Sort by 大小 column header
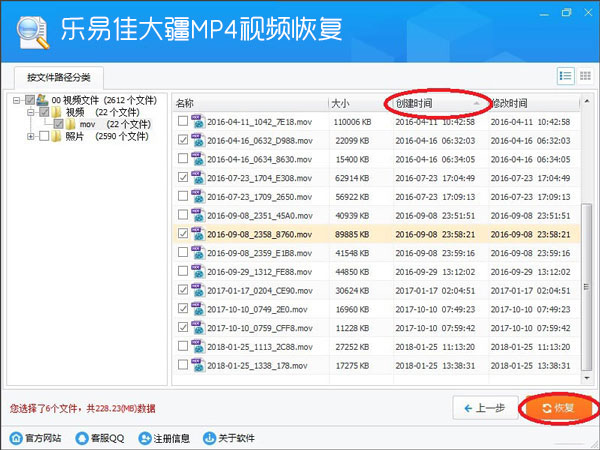The width and height of the screenshot is (600, 450). tap(360, 103)
